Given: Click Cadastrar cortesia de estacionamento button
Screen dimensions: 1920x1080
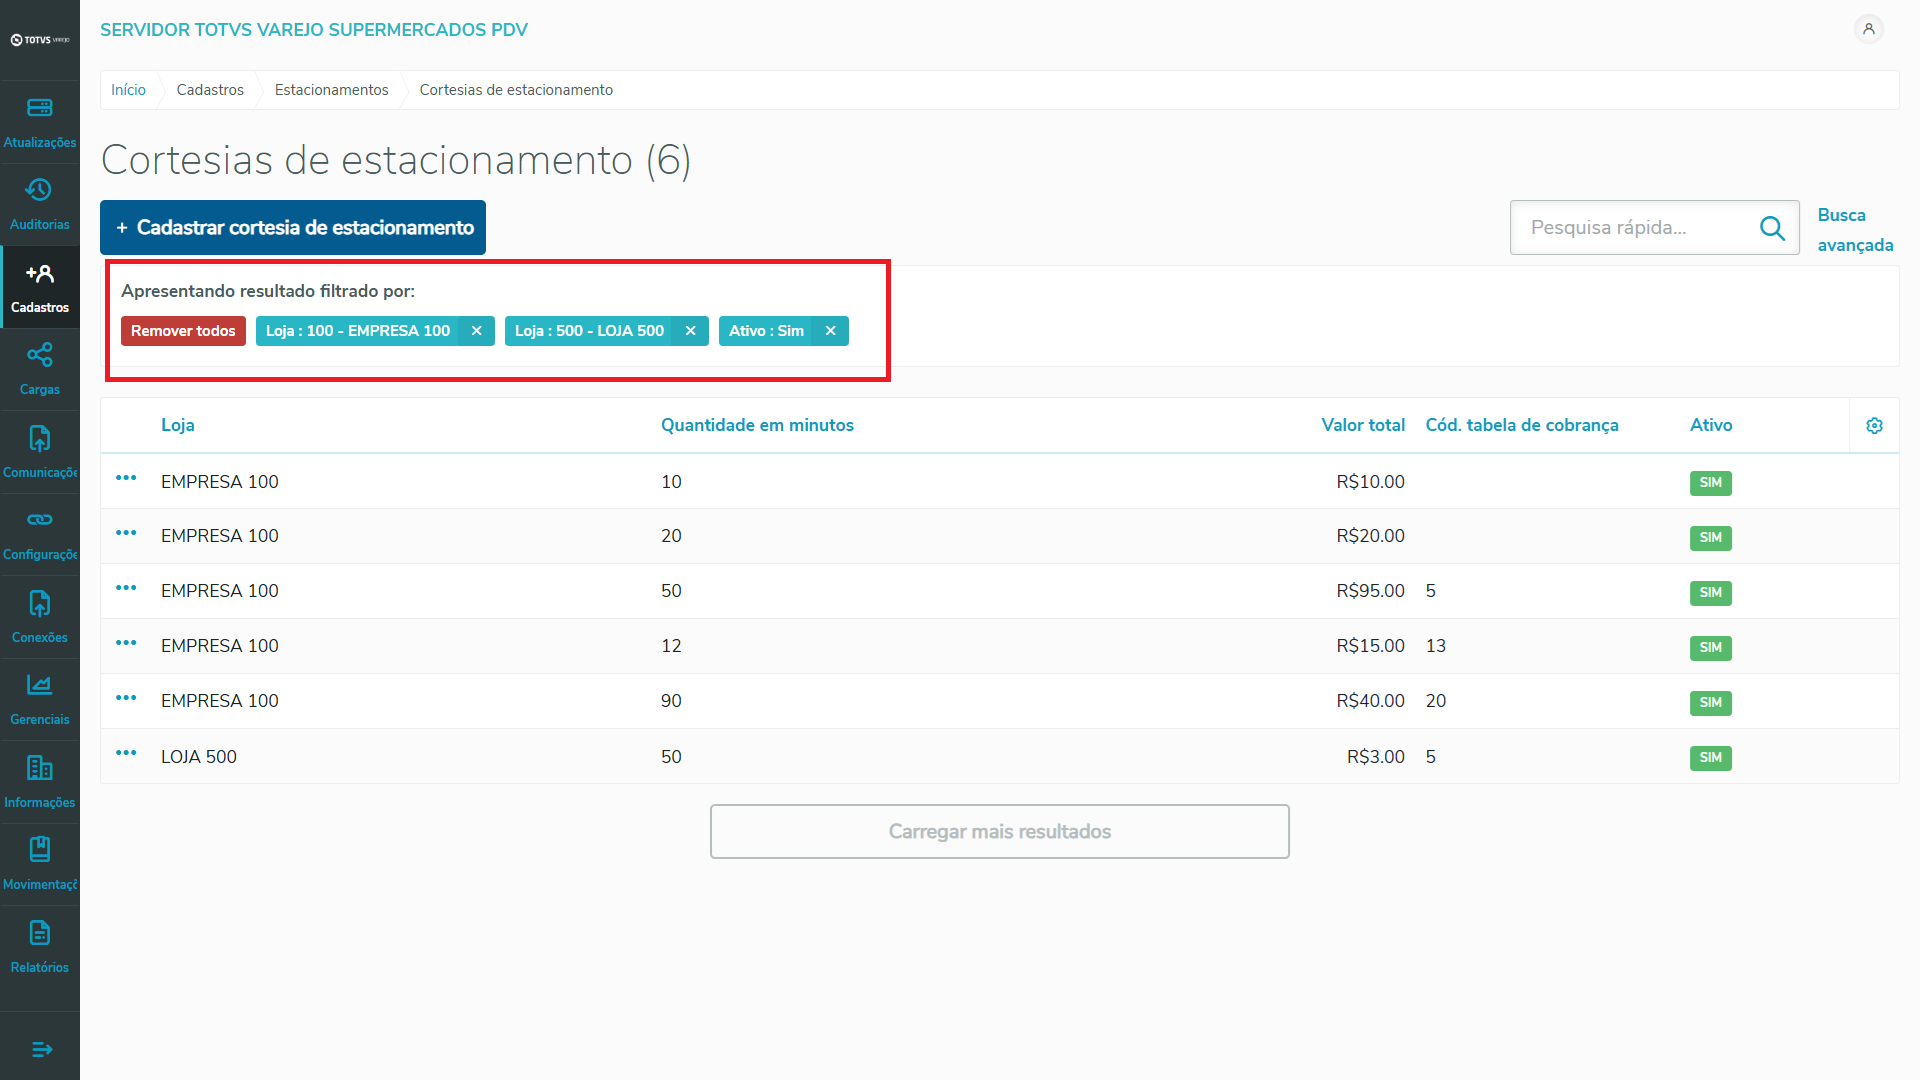Looking at the screenshot, I should pos(293,228).
